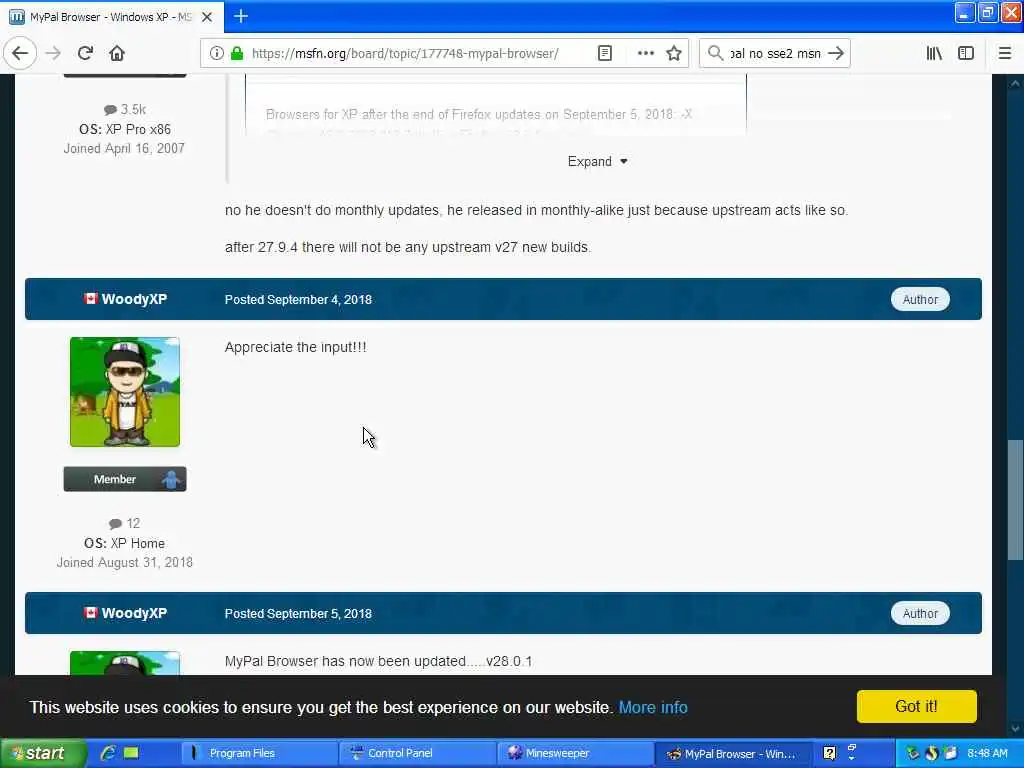Toggle the sidebar icon in toolbar
The image size is (1024, 768).
966,54
